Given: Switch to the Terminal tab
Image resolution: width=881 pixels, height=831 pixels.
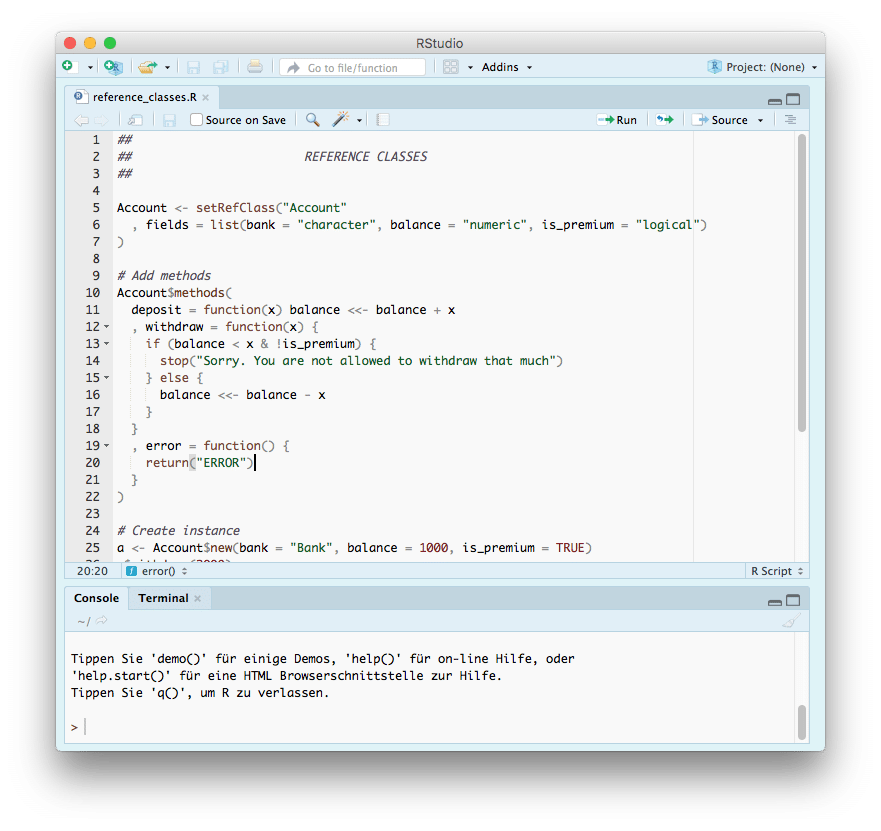Looking at the screenshot, I should pyautogui.click(x=164, y=598).
